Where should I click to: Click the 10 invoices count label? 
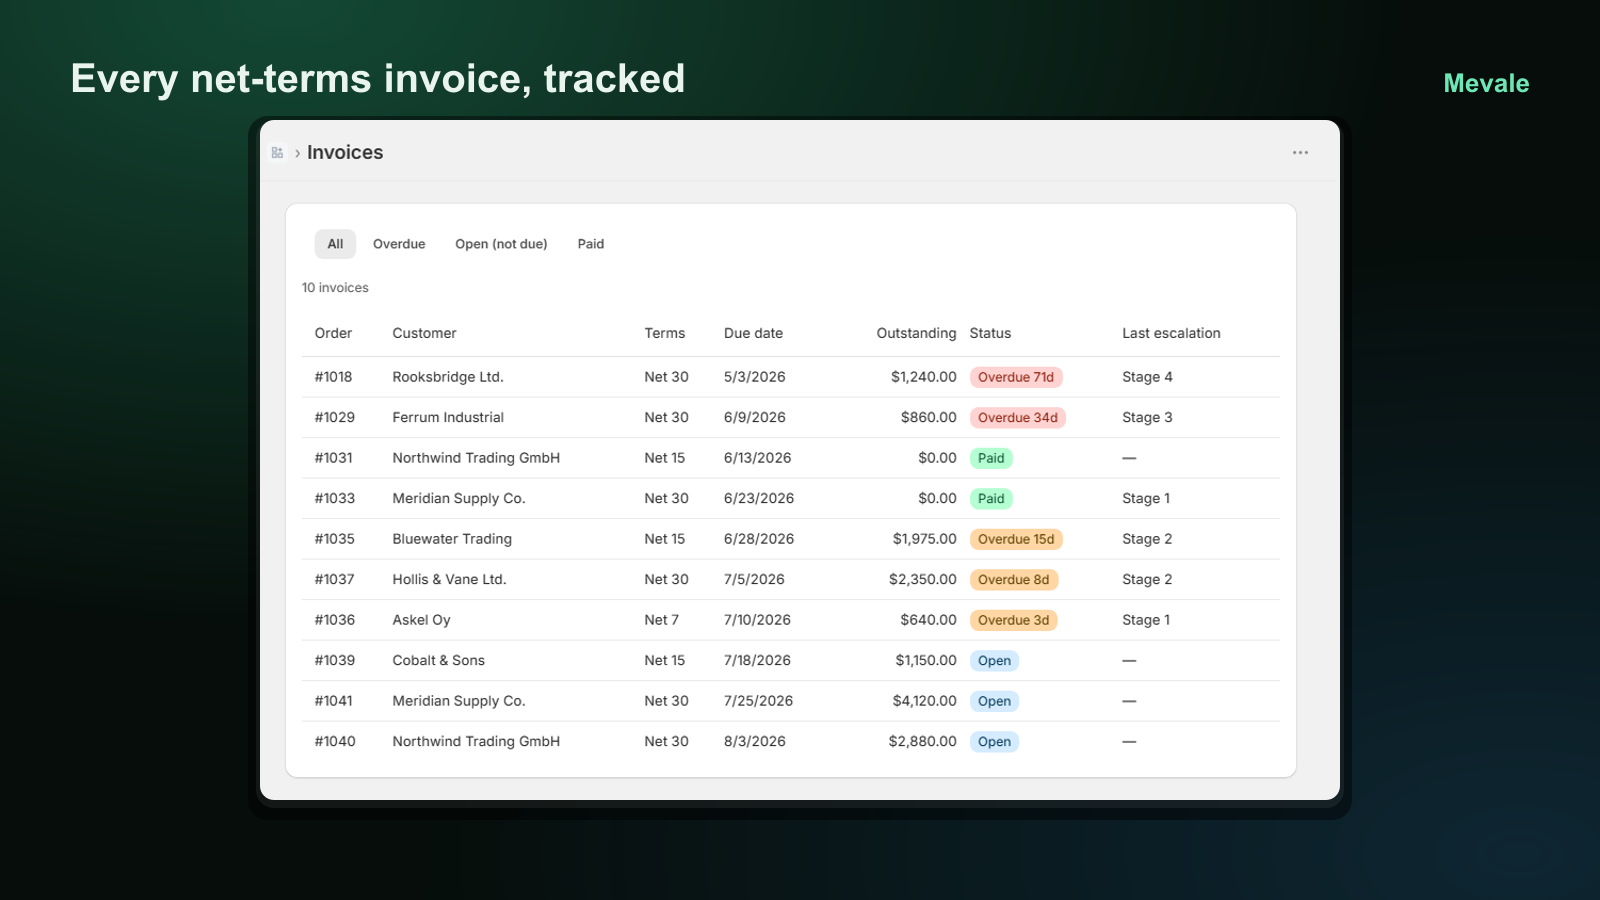(x=335, y=288)
